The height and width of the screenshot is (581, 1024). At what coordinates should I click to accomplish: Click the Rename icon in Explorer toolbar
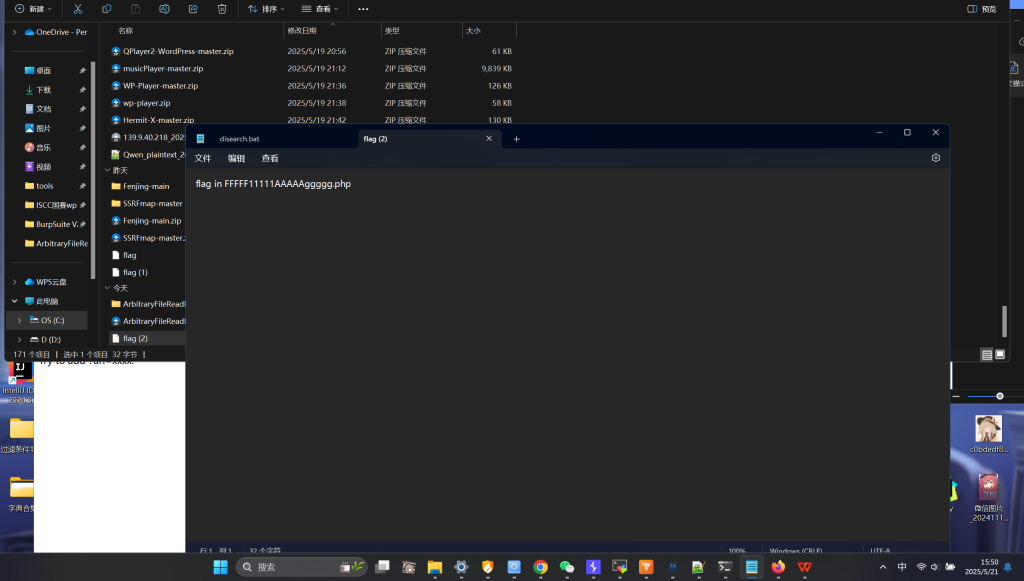164,9
